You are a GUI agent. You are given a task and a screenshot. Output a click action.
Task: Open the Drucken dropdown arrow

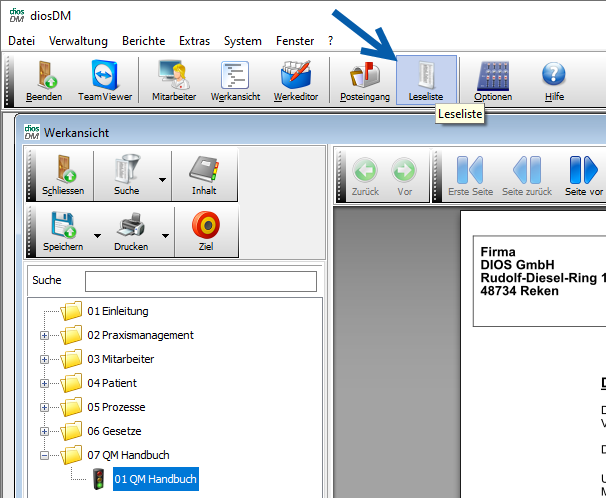pos(164,236)
